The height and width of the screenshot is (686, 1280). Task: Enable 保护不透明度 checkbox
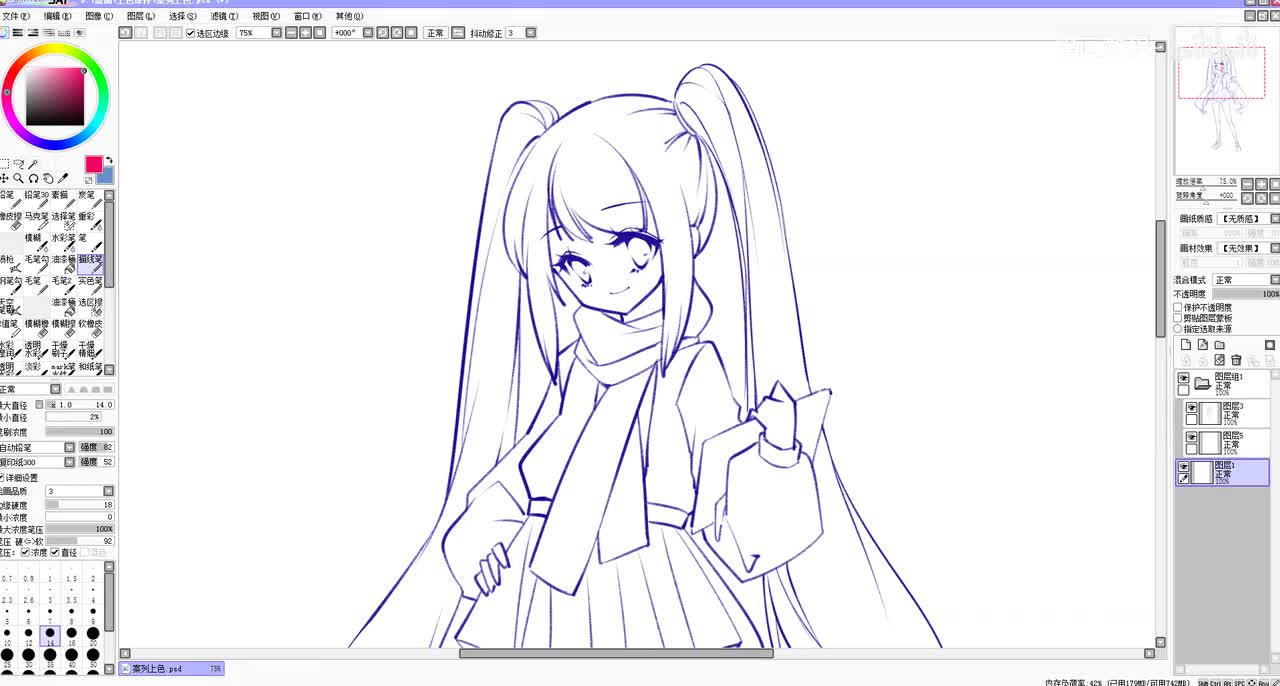(x=1177, y=308)
